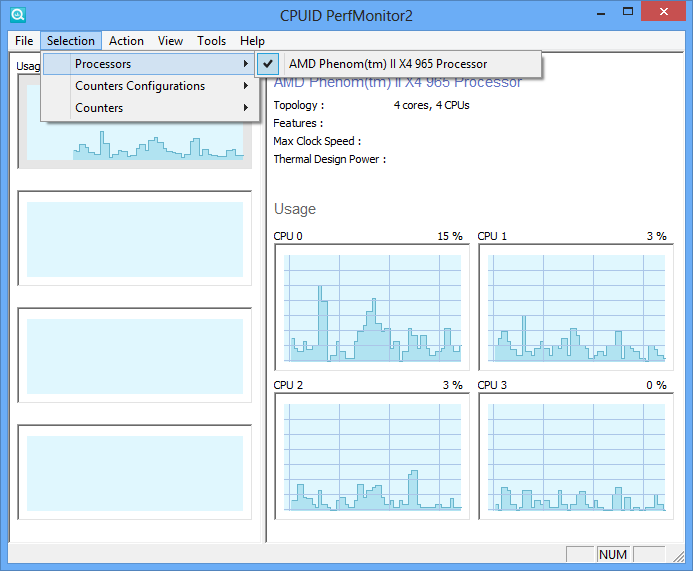
Task: Choose AMD Phenom(tm) II X4 965 Processor item
Action: click(398, 64)
